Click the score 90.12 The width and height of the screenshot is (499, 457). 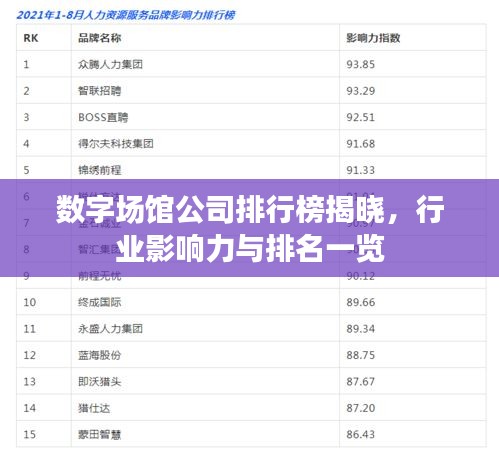pos(361,276)
